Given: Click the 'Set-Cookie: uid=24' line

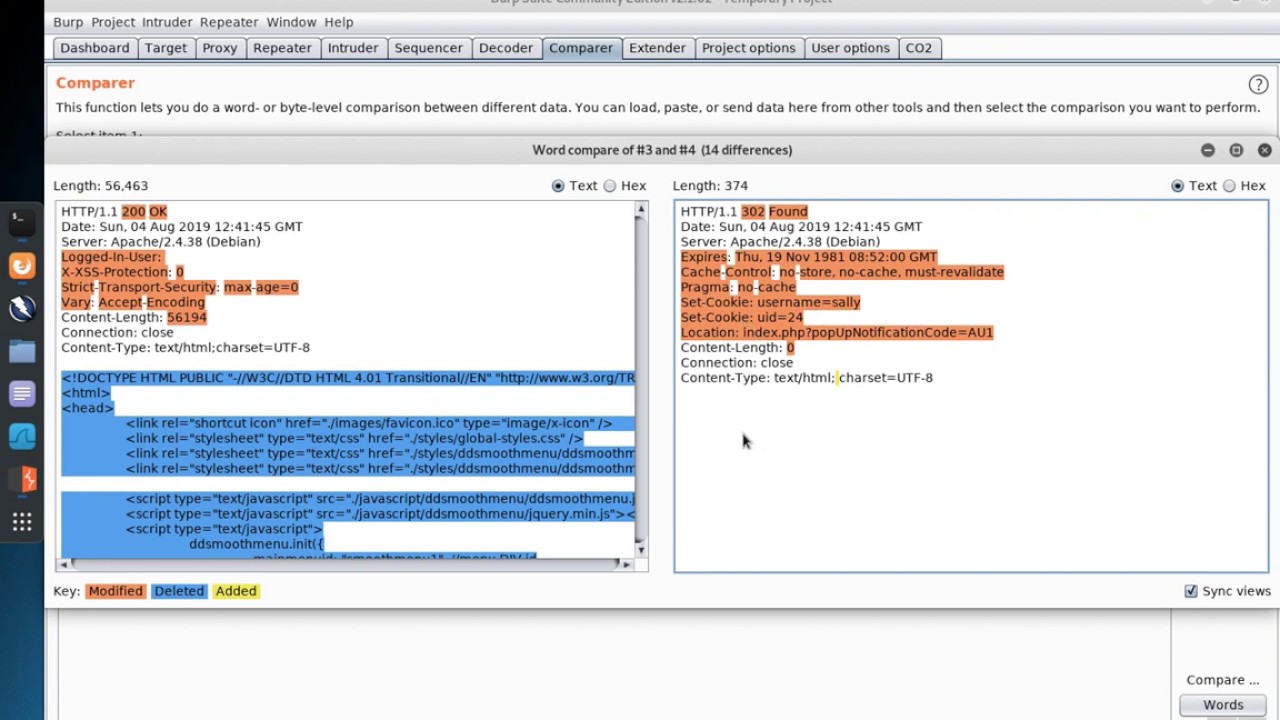Looking at the screenshot, I should pos(742,317).
